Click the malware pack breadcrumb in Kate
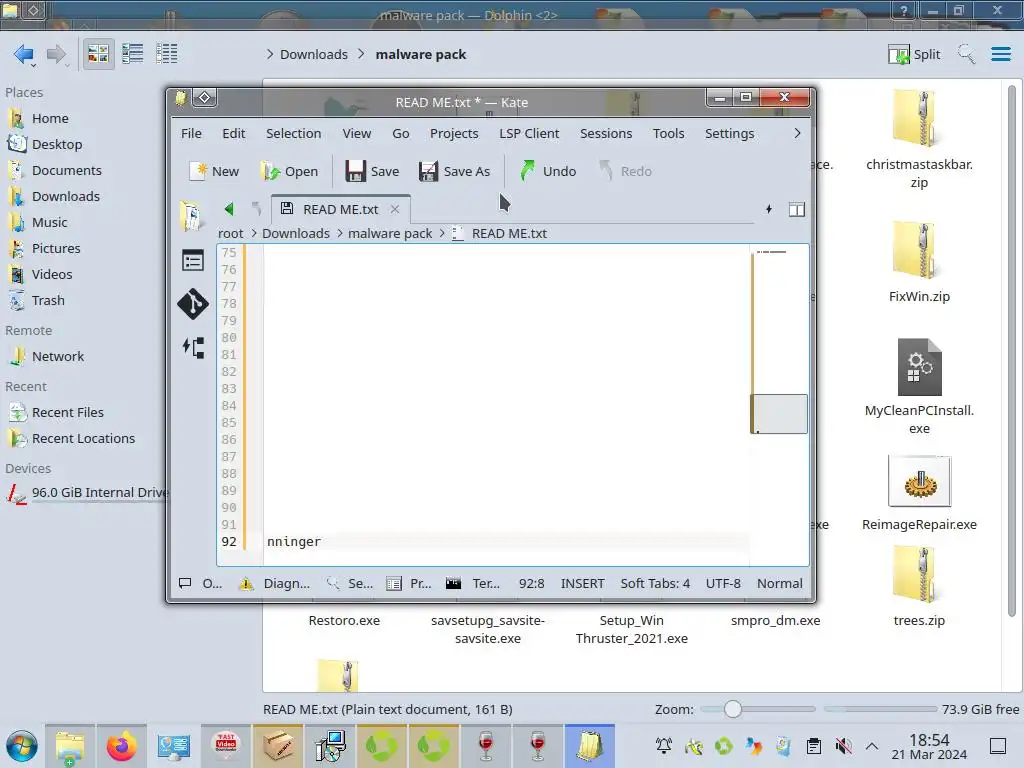1024x768 pixels. pyautogui.click(x=390, y=233)
